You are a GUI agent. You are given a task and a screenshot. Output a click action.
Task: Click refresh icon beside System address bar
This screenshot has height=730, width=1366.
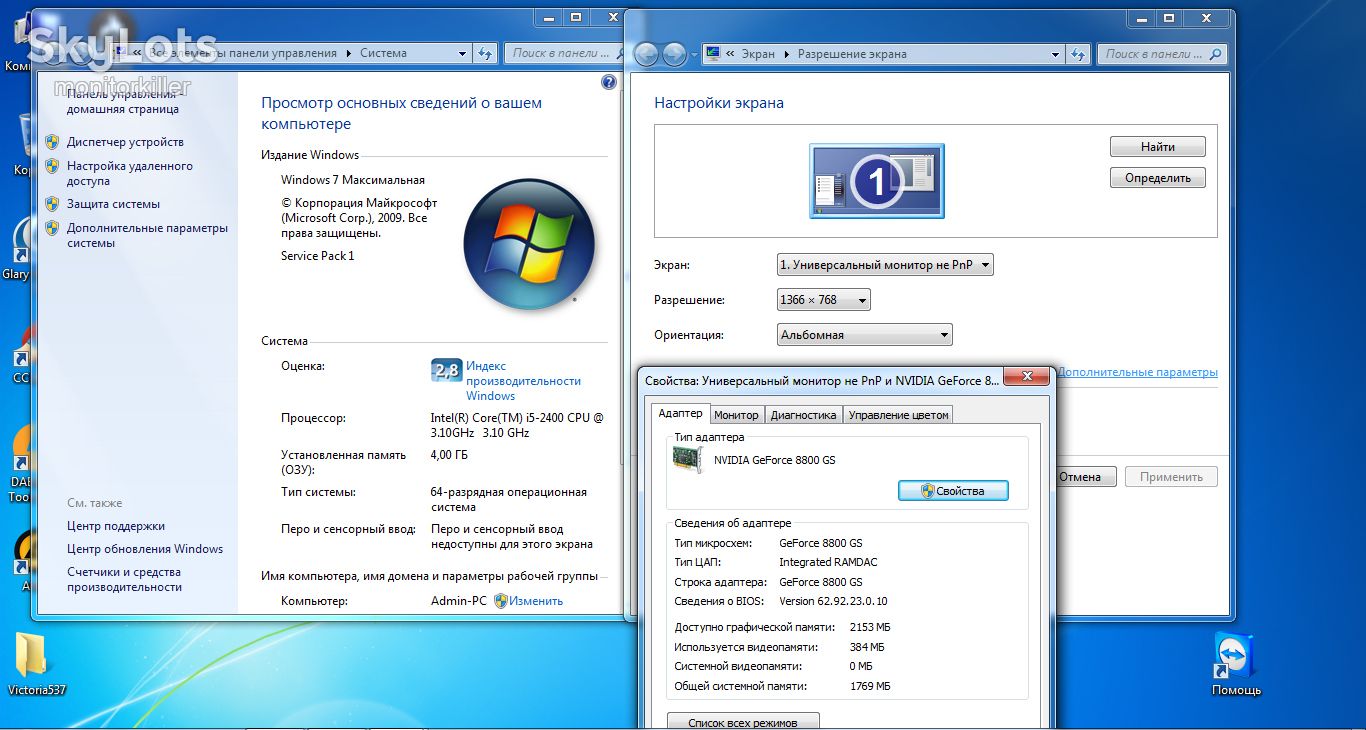coord(485,53)
